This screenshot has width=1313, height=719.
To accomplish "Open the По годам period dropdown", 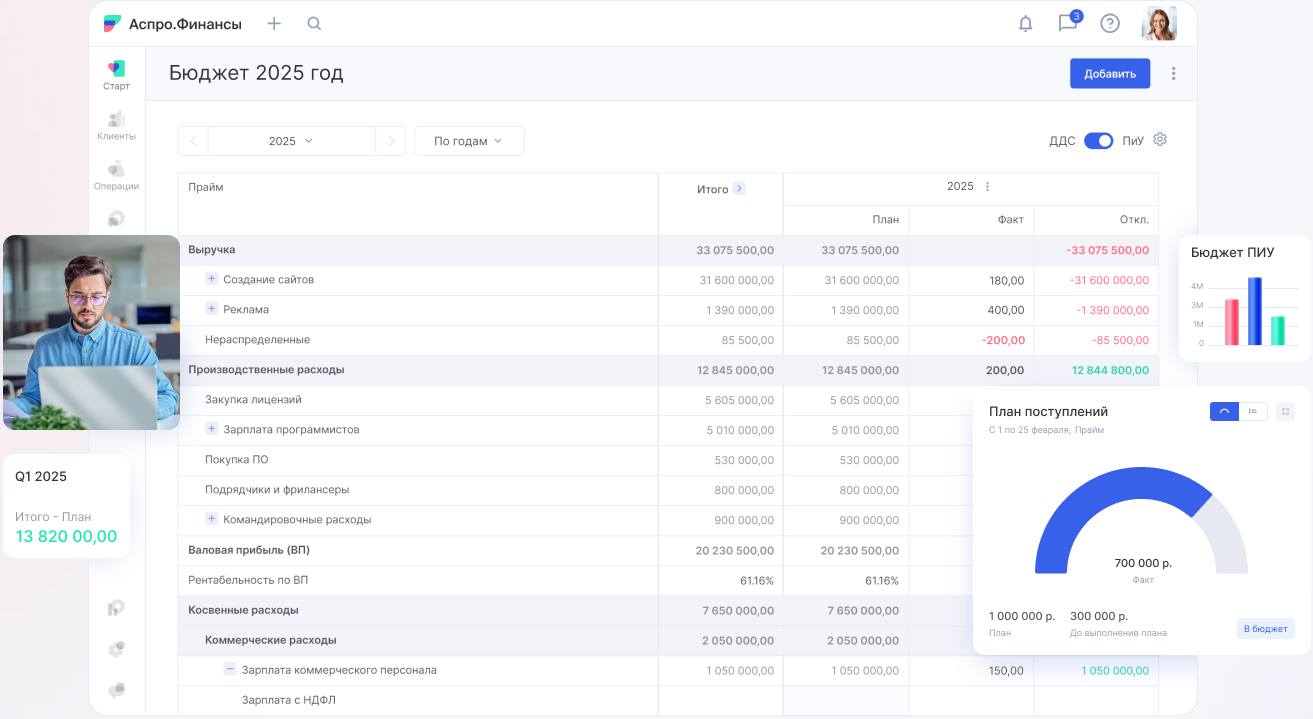I will coord(469,141).
